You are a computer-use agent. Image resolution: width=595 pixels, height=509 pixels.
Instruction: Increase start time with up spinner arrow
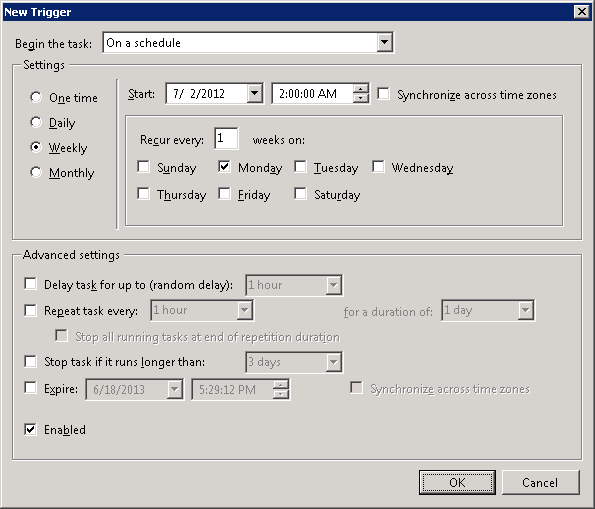(360, 89)
